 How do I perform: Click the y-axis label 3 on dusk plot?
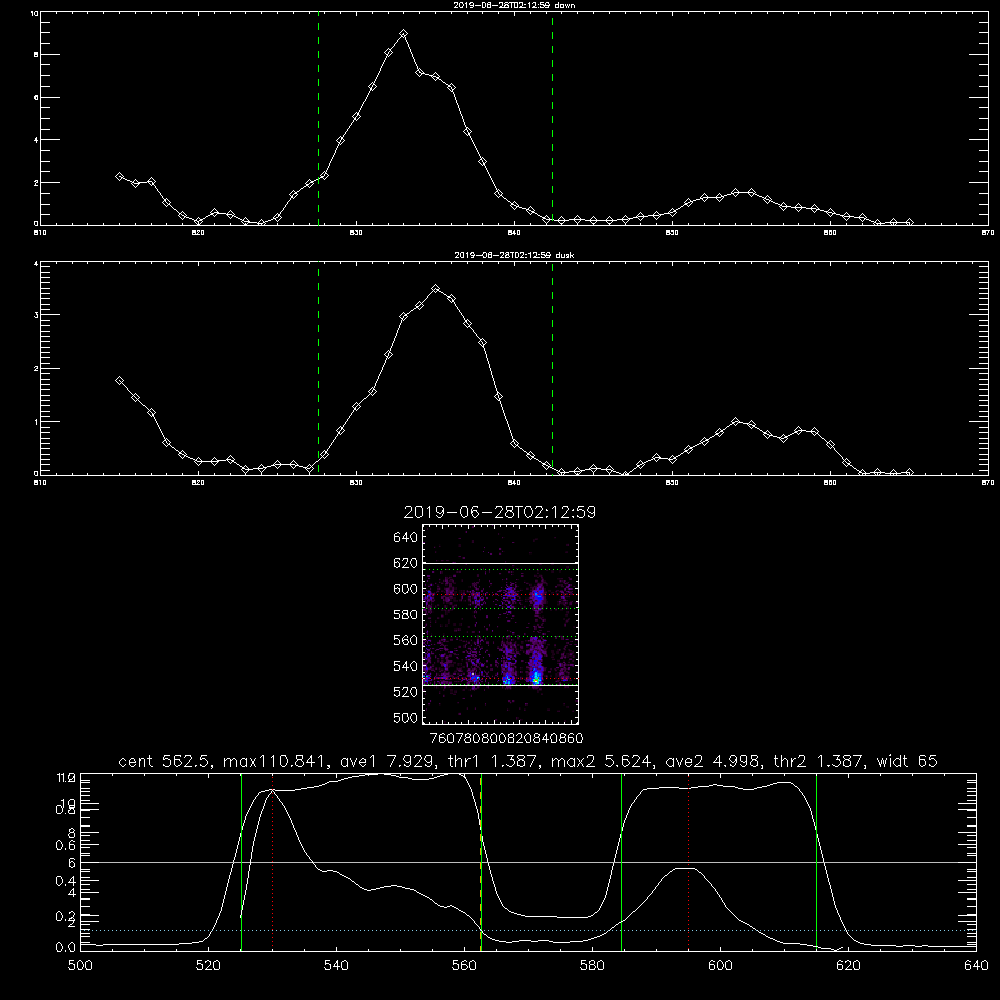(36, 315)
